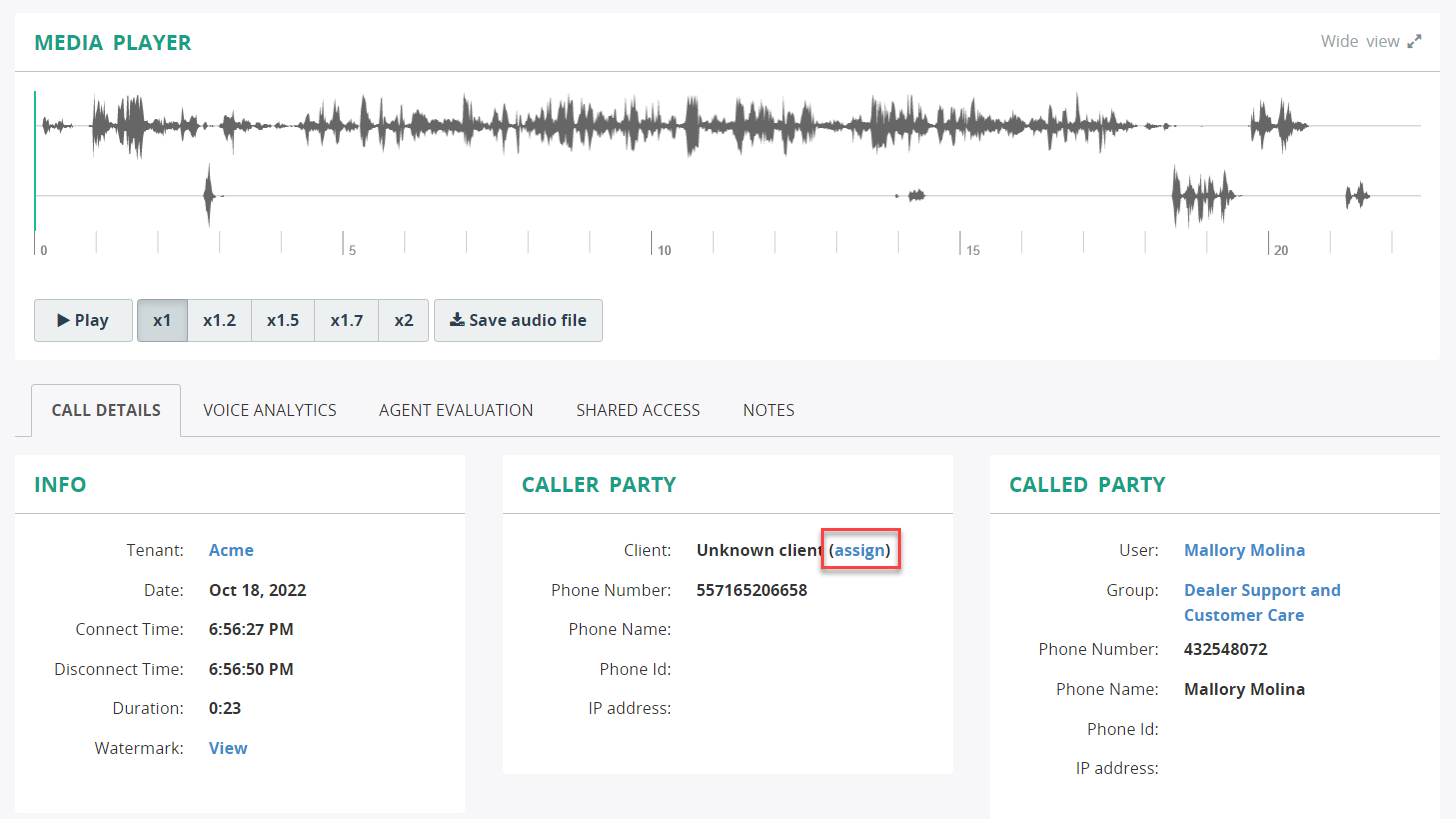Open the Notes tab
This screenshot has height=819, width=1456.
769,410
